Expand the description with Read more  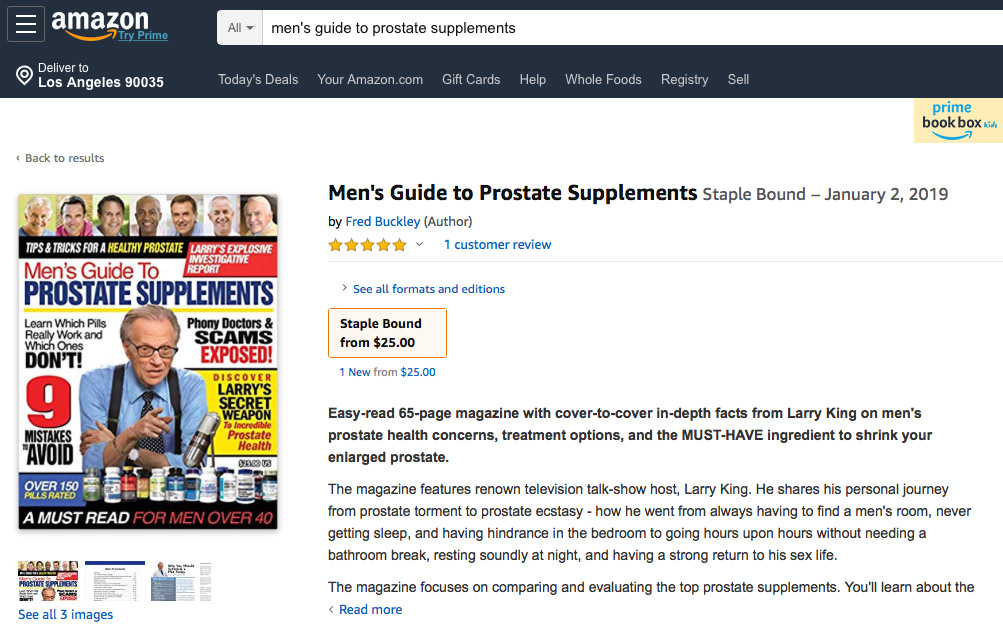[x=370, y=610]
